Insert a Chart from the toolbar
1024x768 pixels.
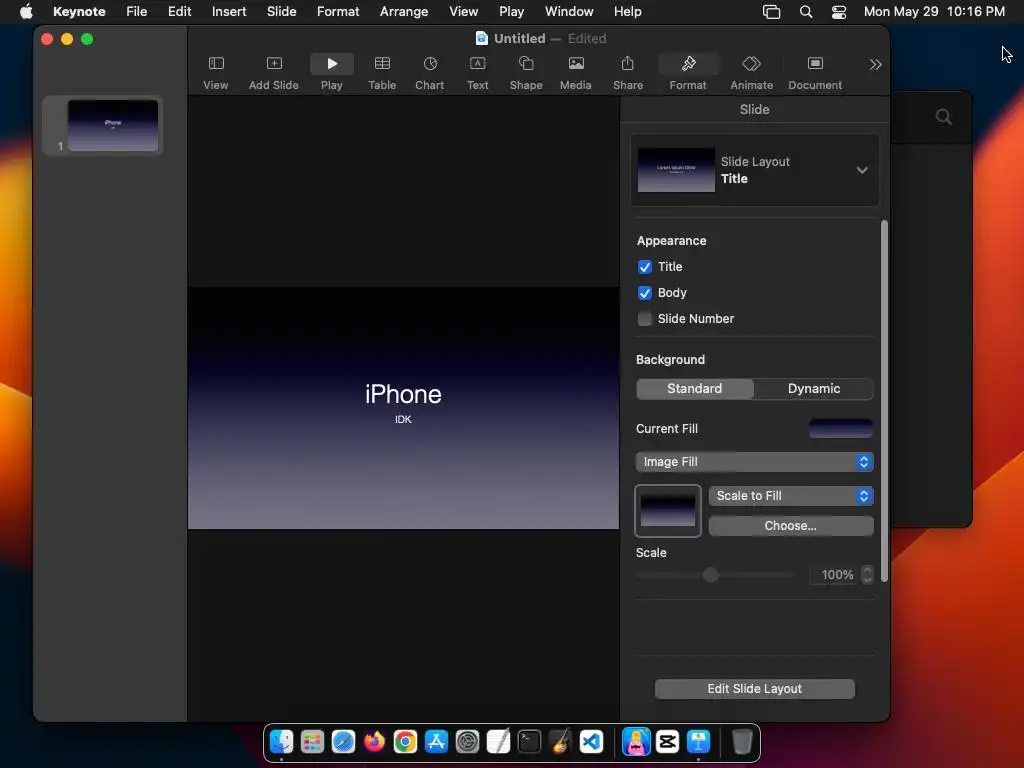(x=430, y=73)
